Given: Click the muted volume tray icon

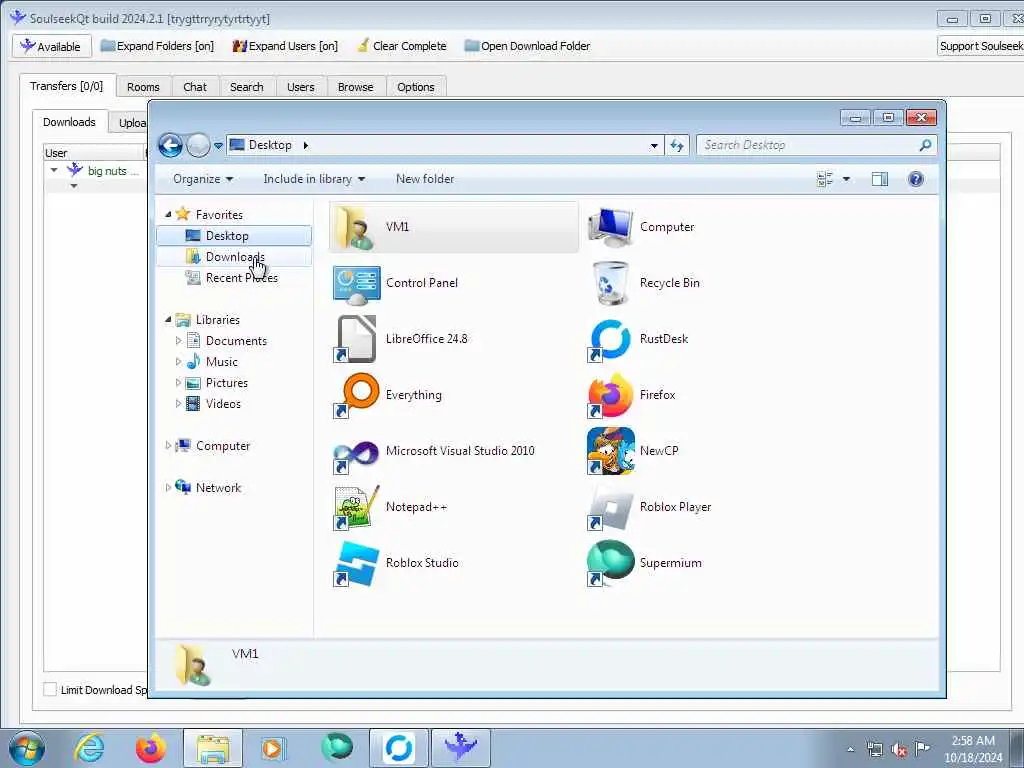Looking at the screenshot, I should 899,749.
